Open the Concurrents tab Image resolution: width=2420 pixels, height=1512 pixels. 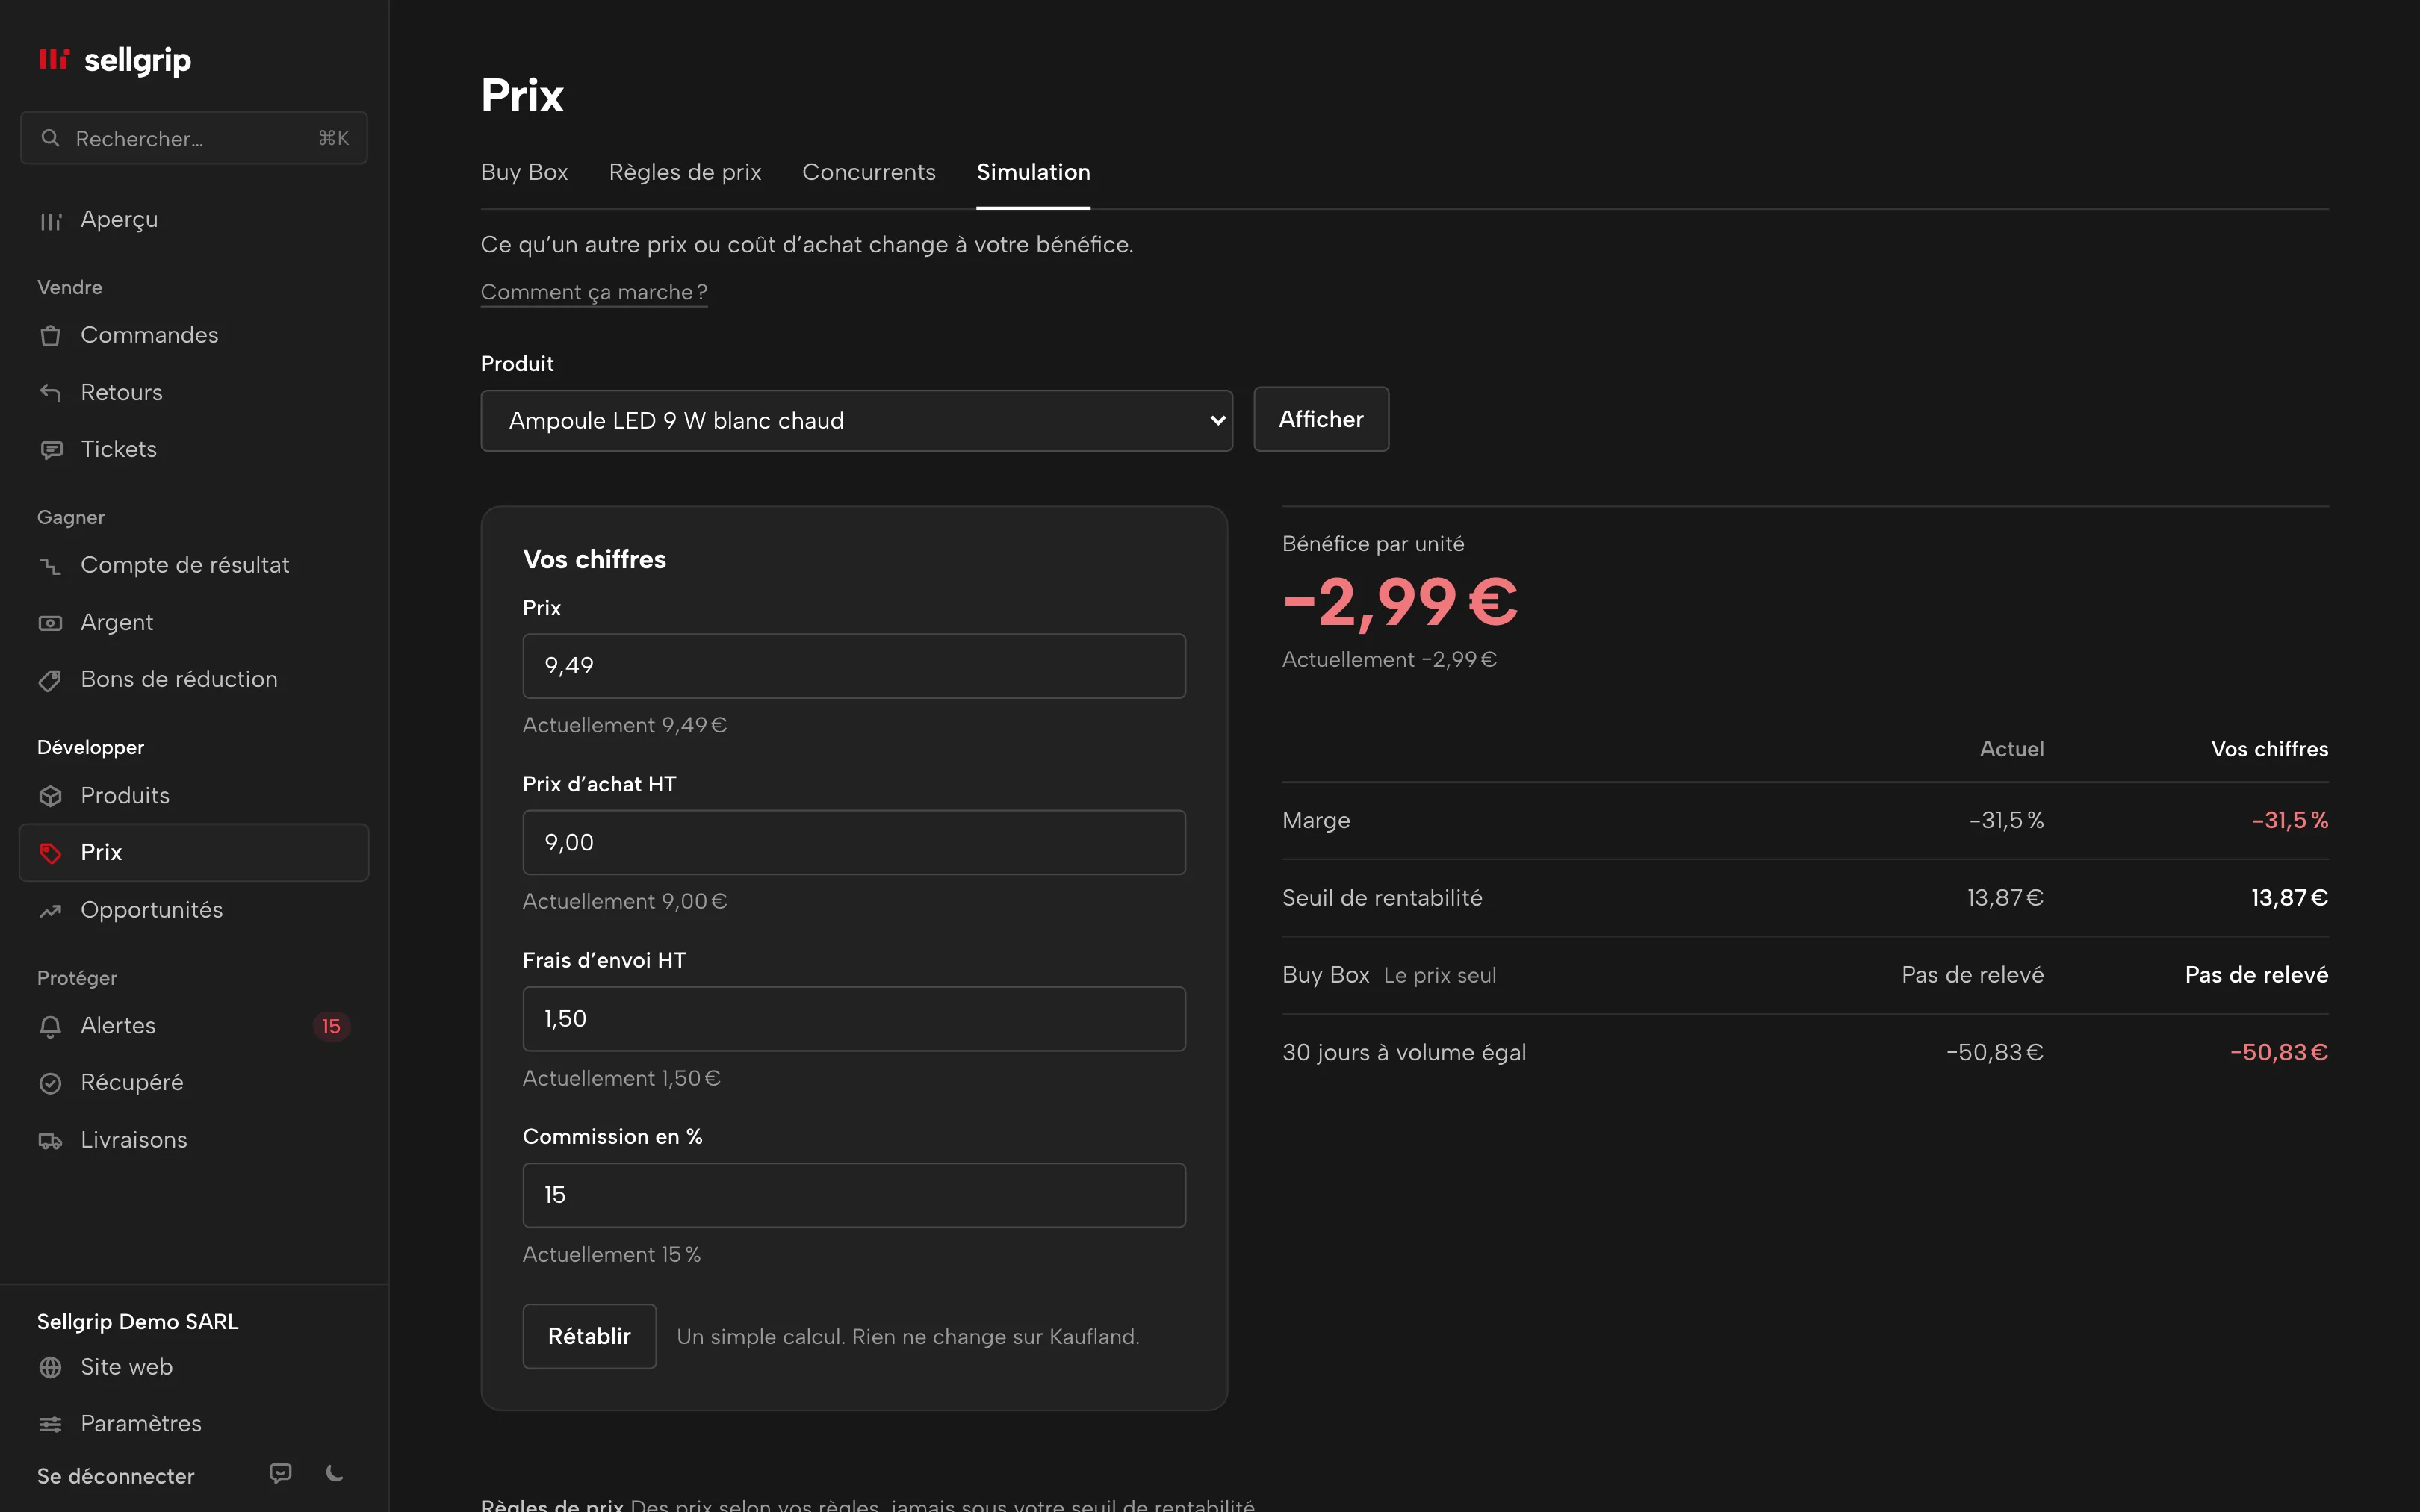[868, 172]
